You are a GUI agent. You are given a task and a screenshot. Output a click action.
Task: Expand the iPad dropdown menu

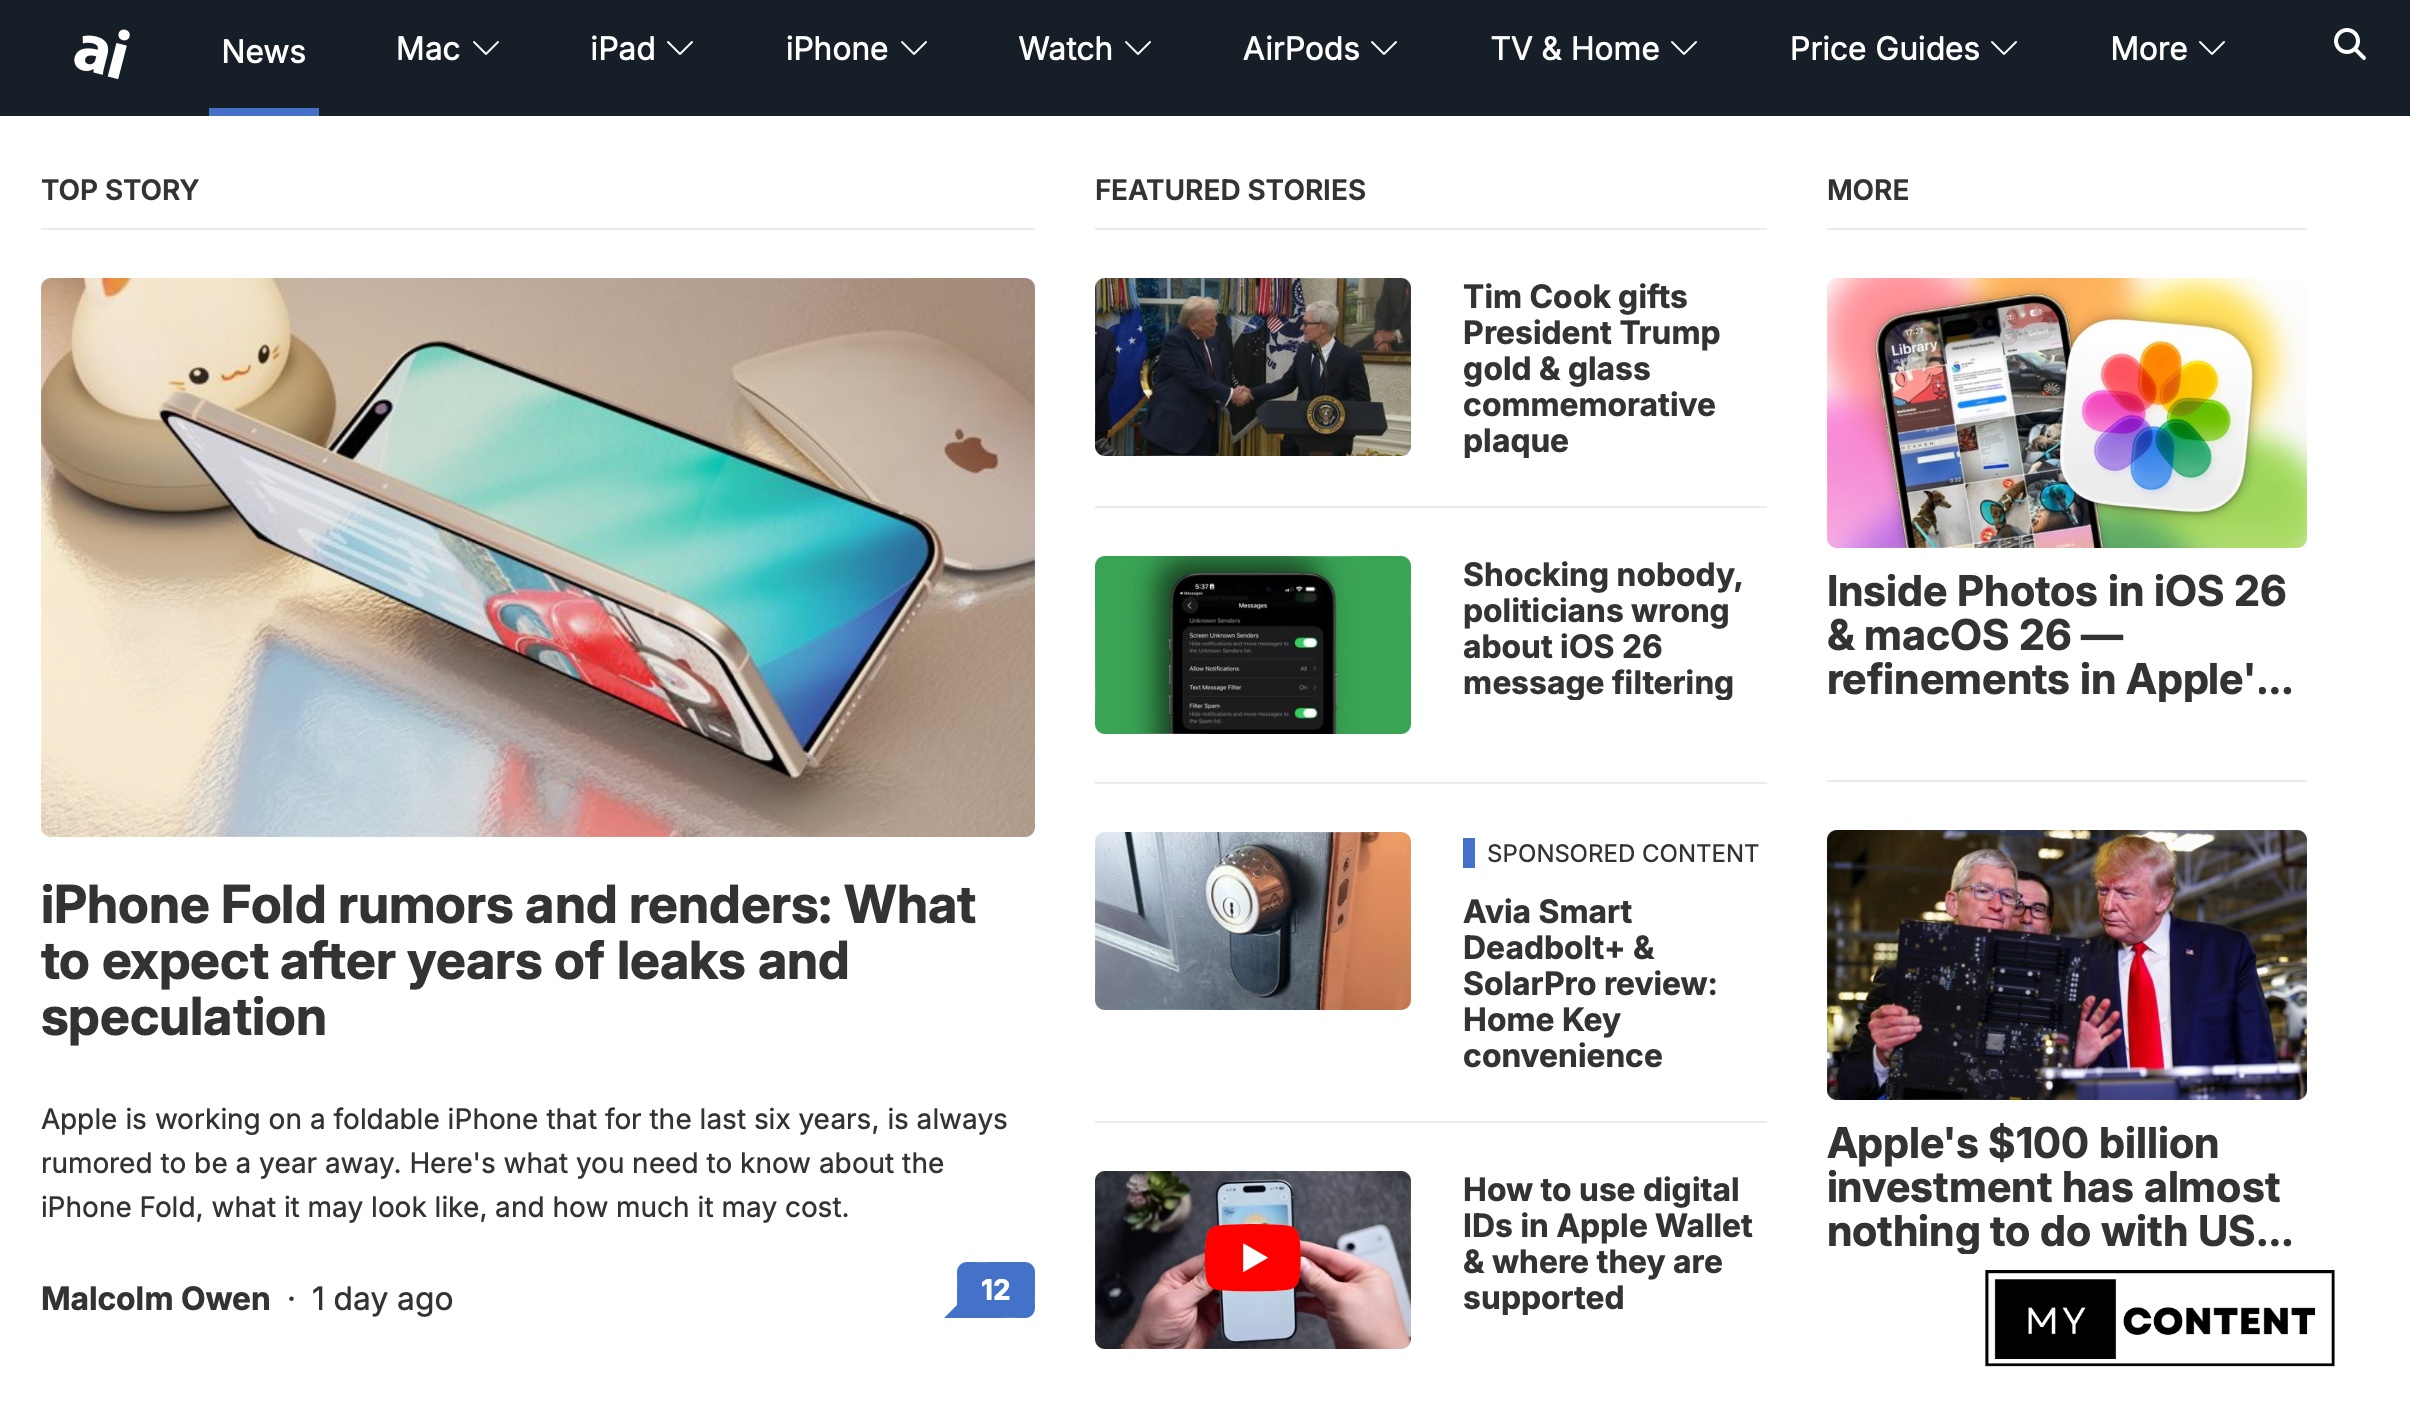click(641, 49)
